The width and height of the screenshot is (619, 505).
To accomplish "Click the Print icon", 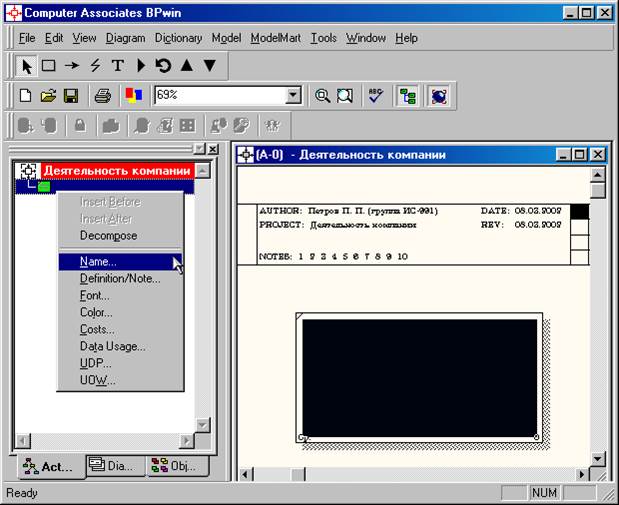I will coord(103,96).
